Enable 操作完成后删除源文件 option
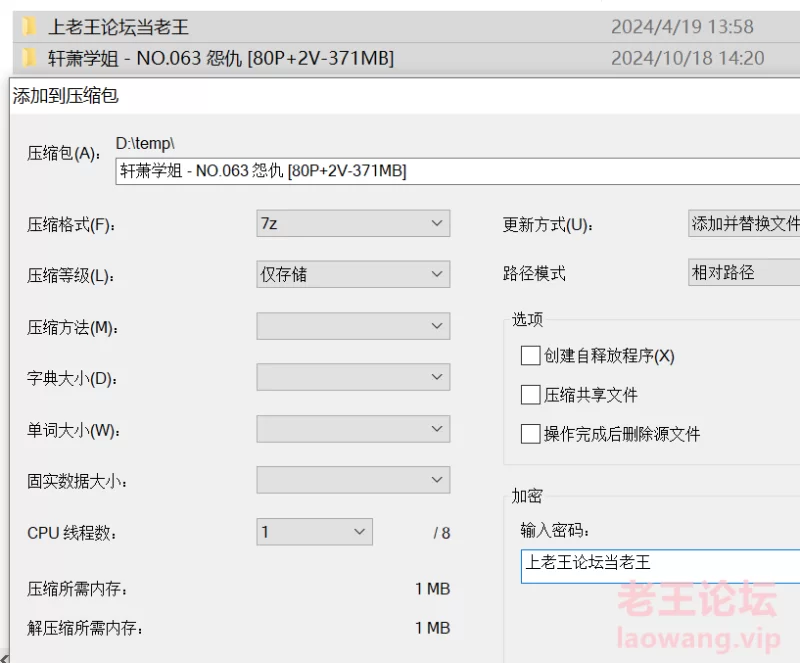This screenshot has height=663, width=800. (530, 433)
